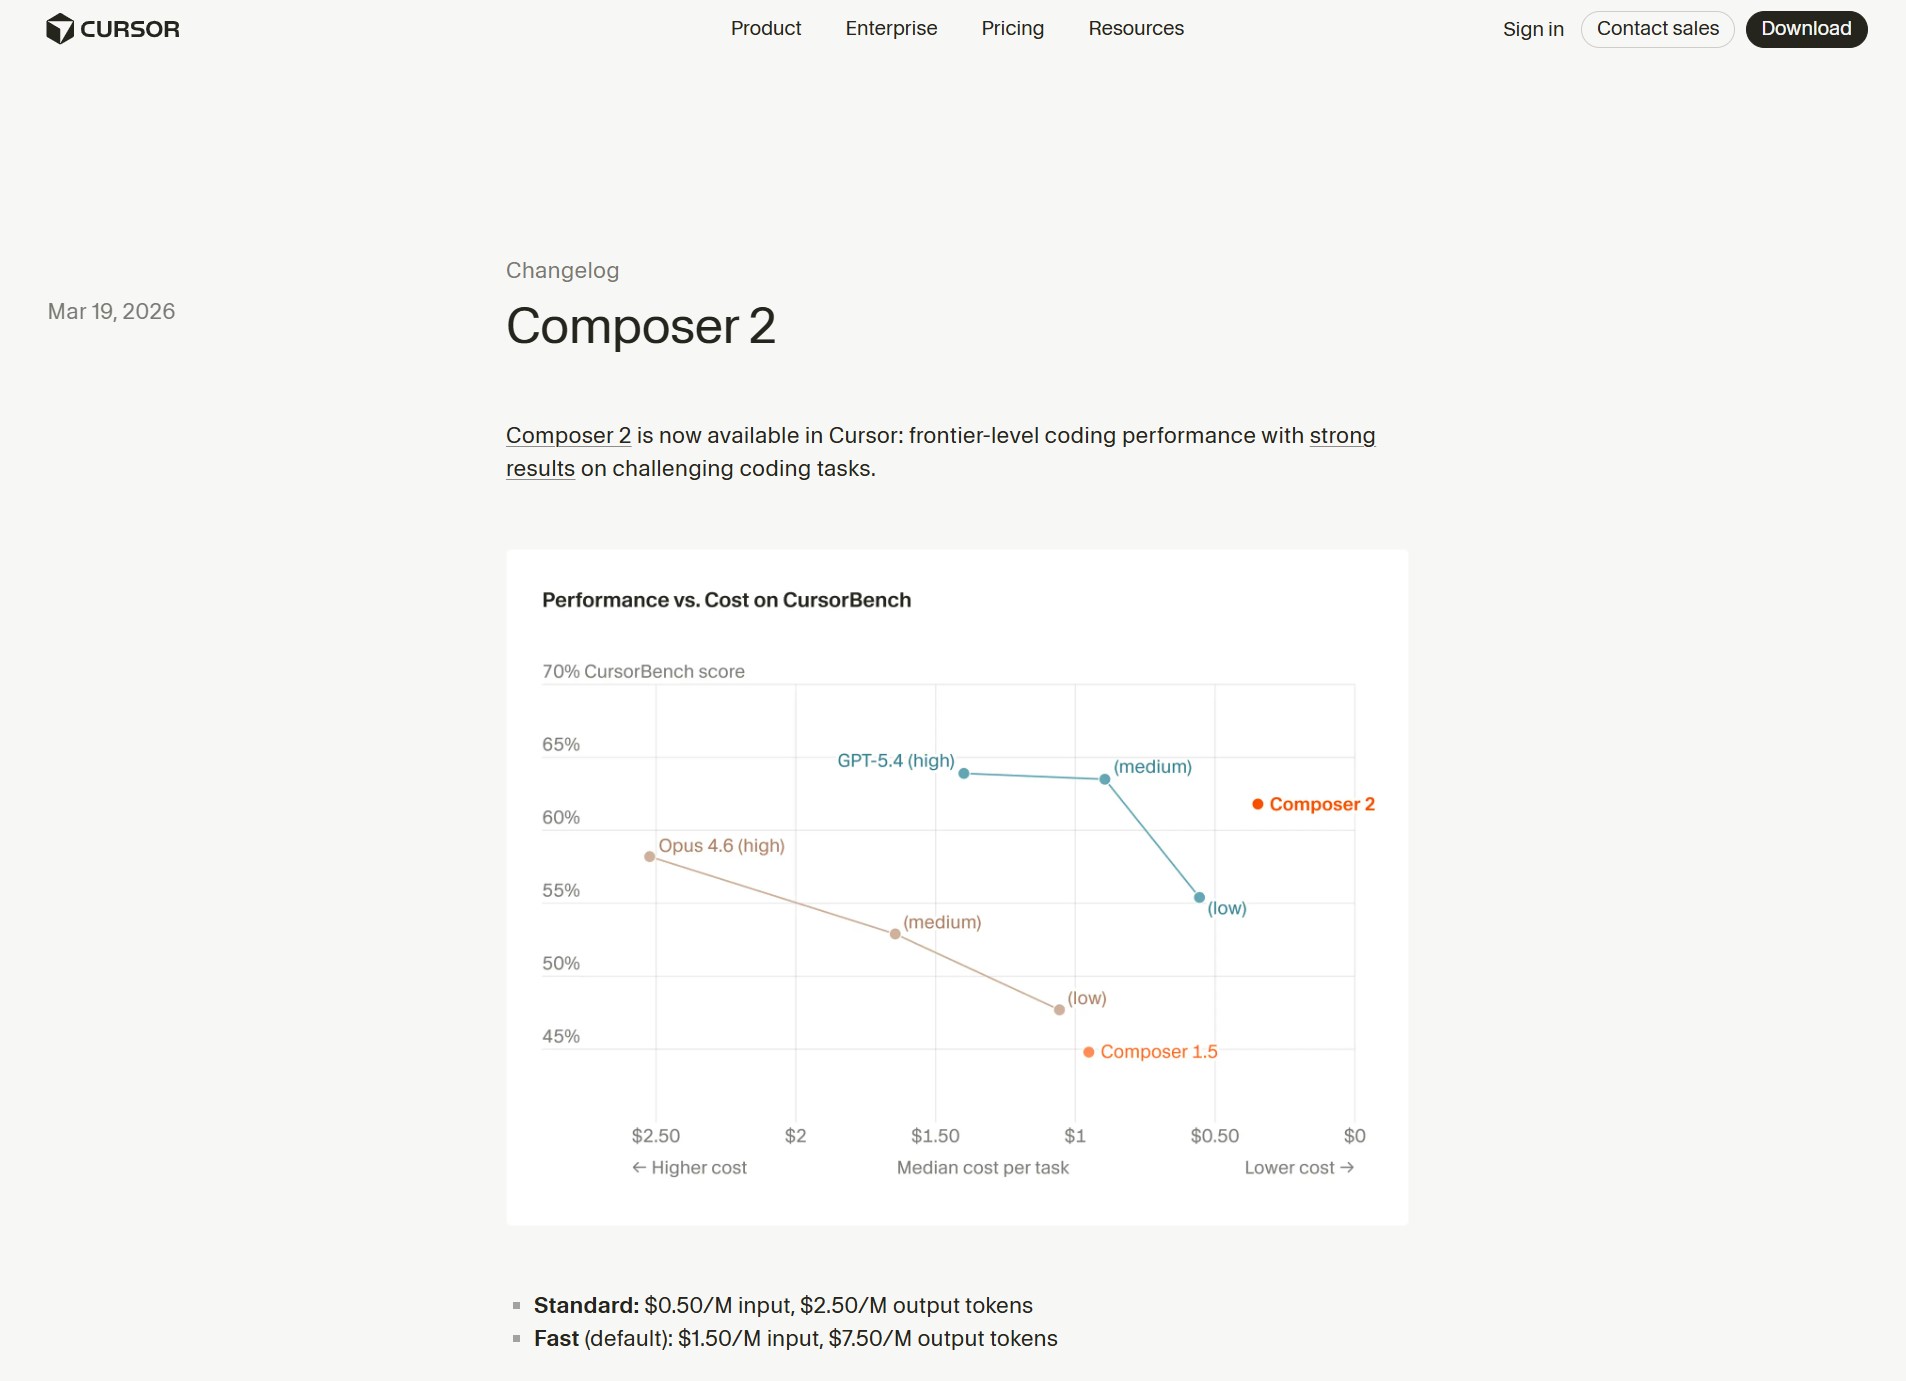Click the Cursor logo icon
The height and width of the screenshot is (1381, 1906).
[60, 28]
